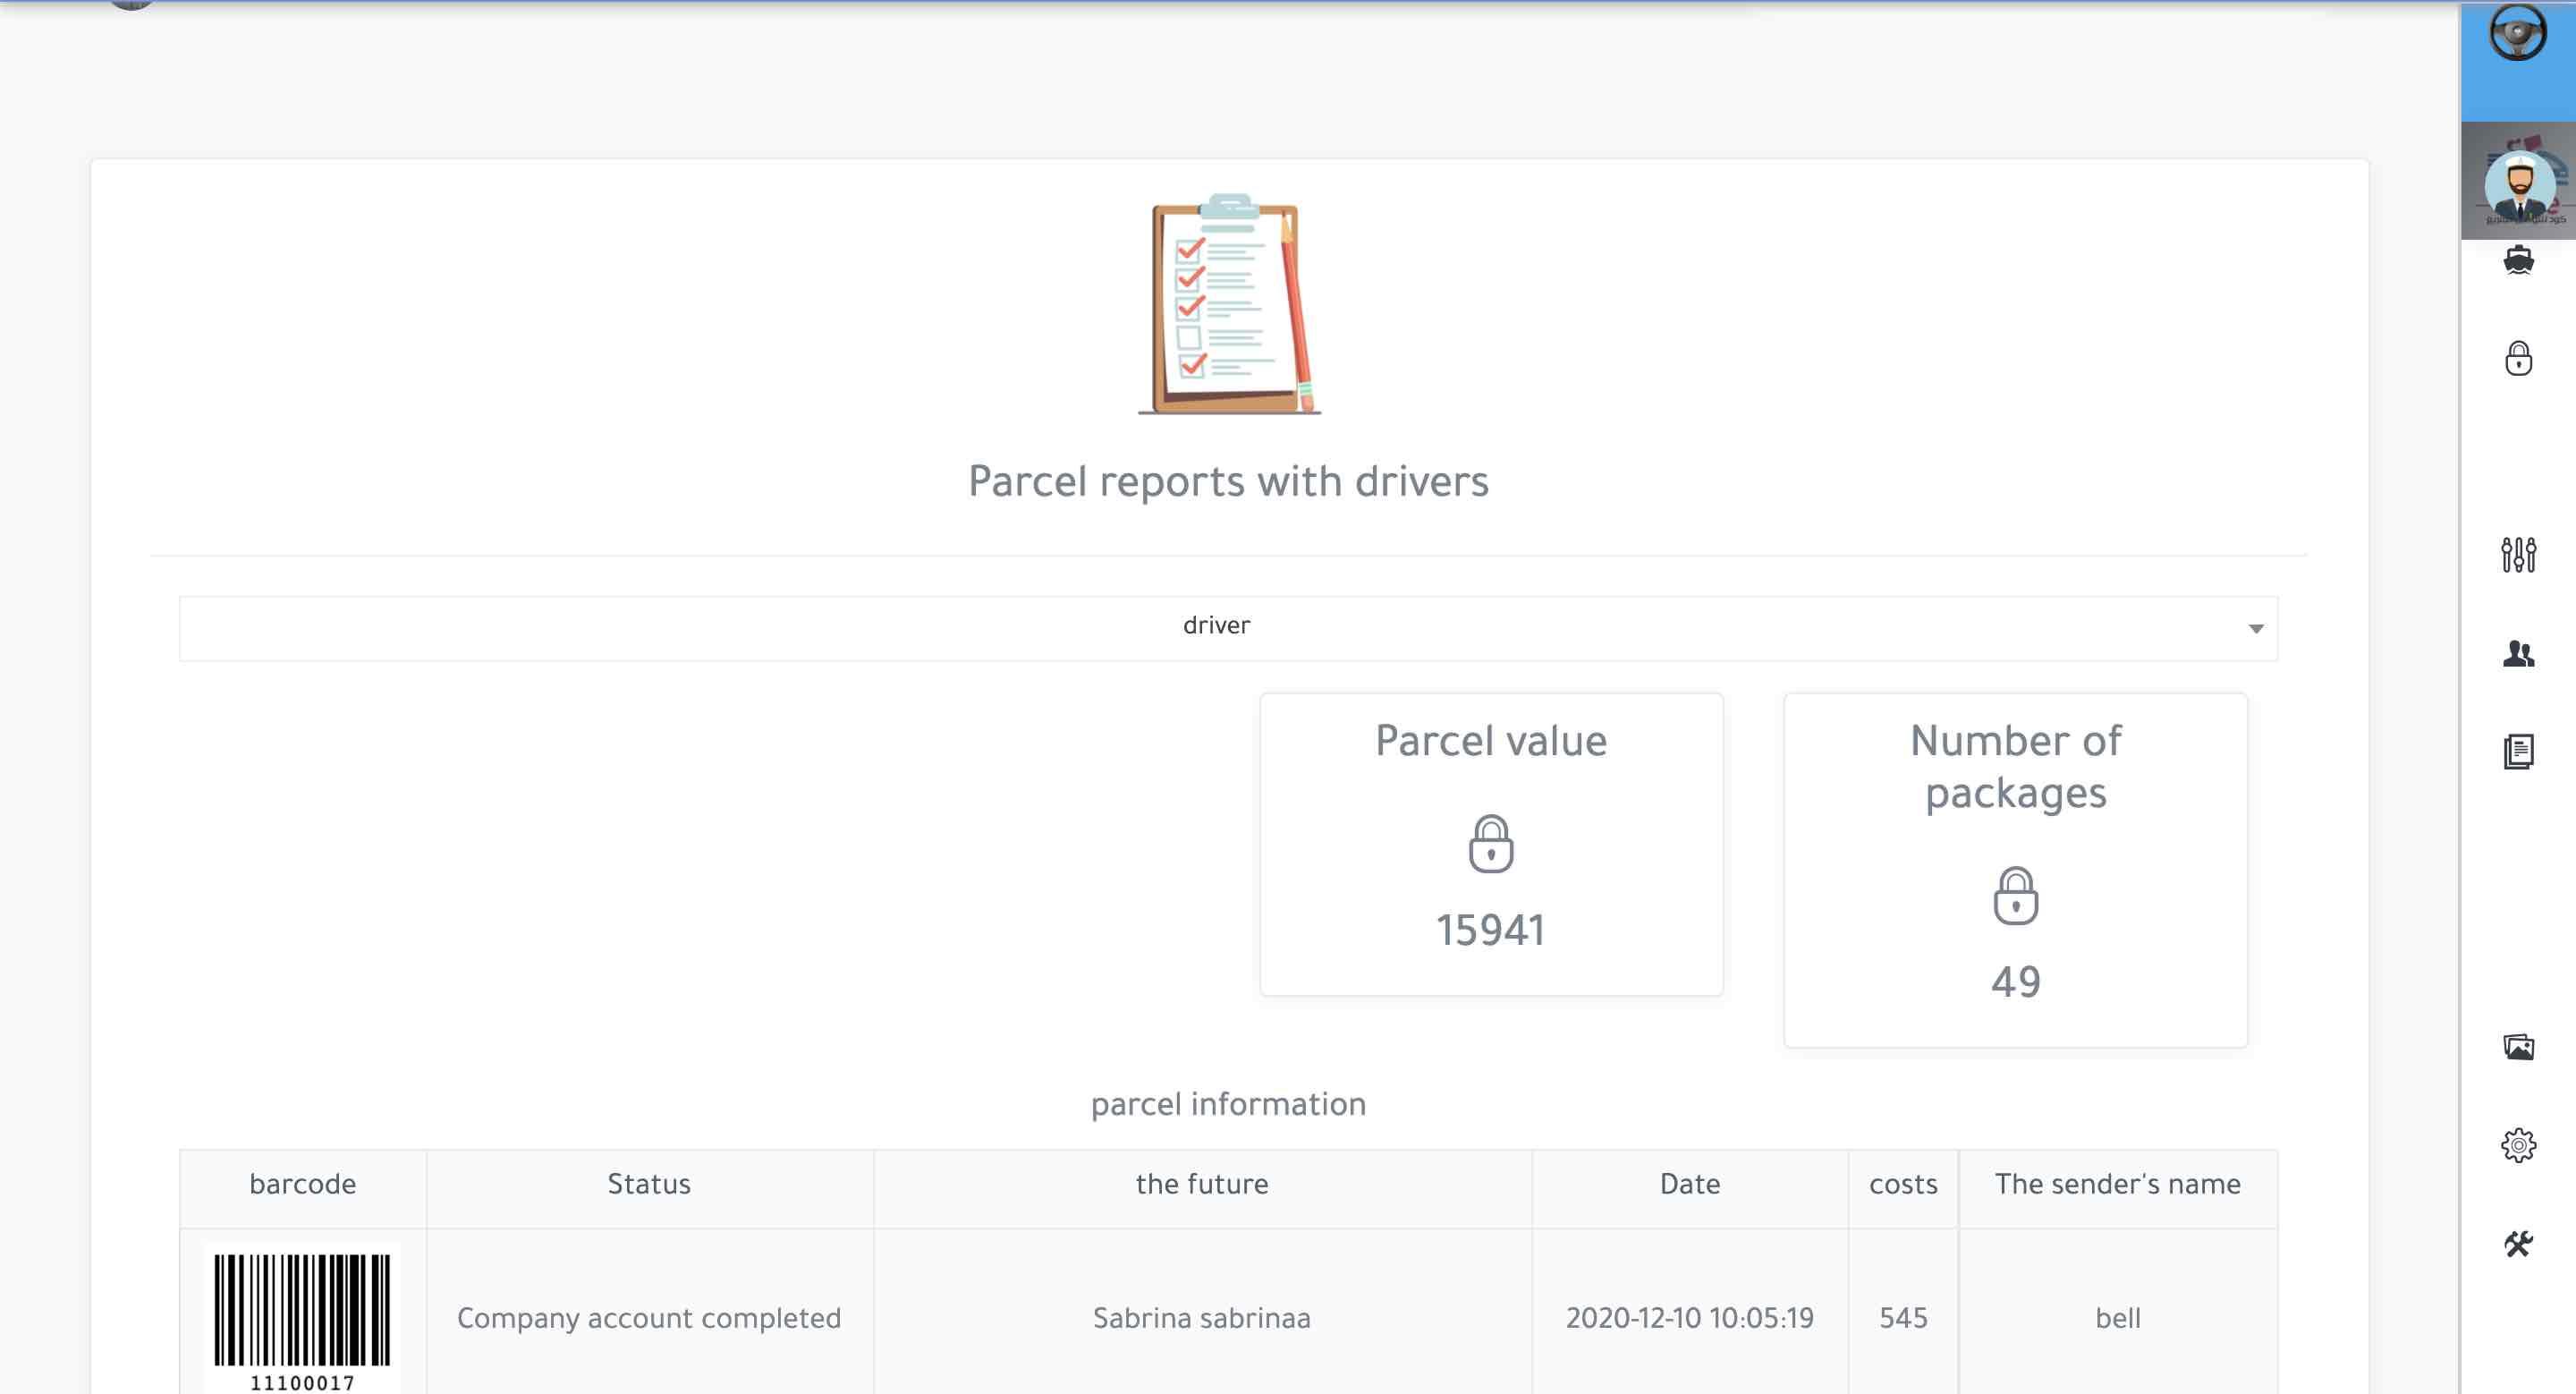Click the padlock icon in sidebar
Screen dimensions: 2576x1394
coord(2518,358)
